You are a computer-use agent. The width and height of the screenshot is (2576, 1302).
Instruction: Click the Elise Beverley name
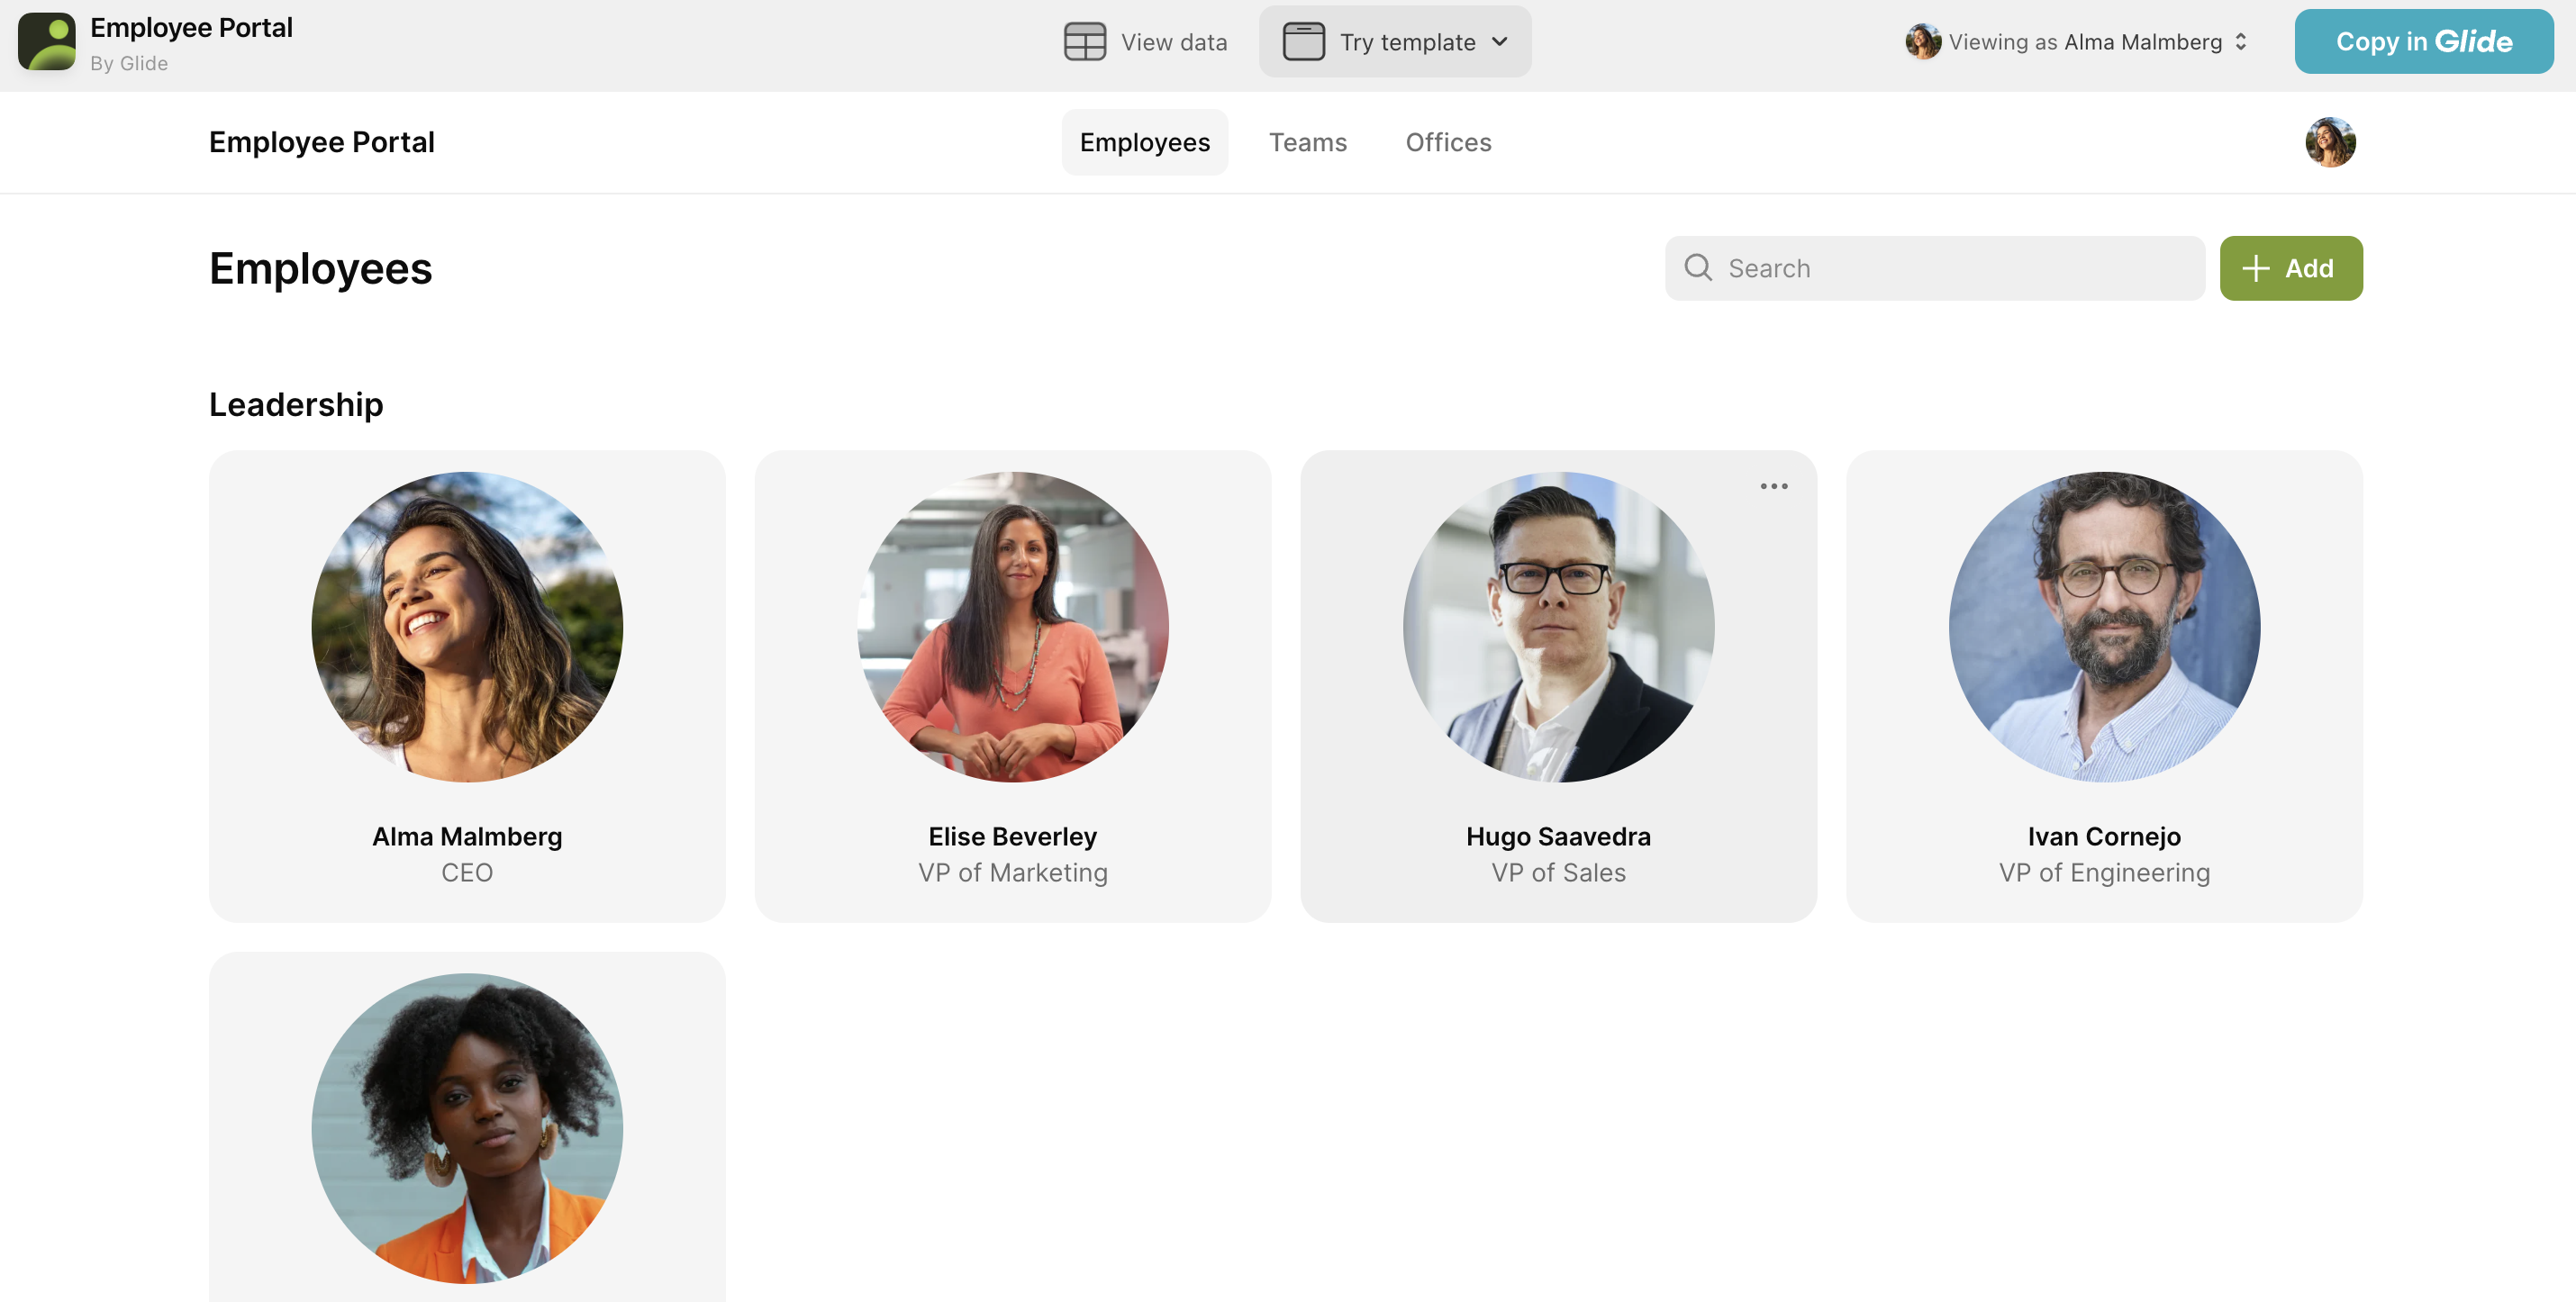1012,836
